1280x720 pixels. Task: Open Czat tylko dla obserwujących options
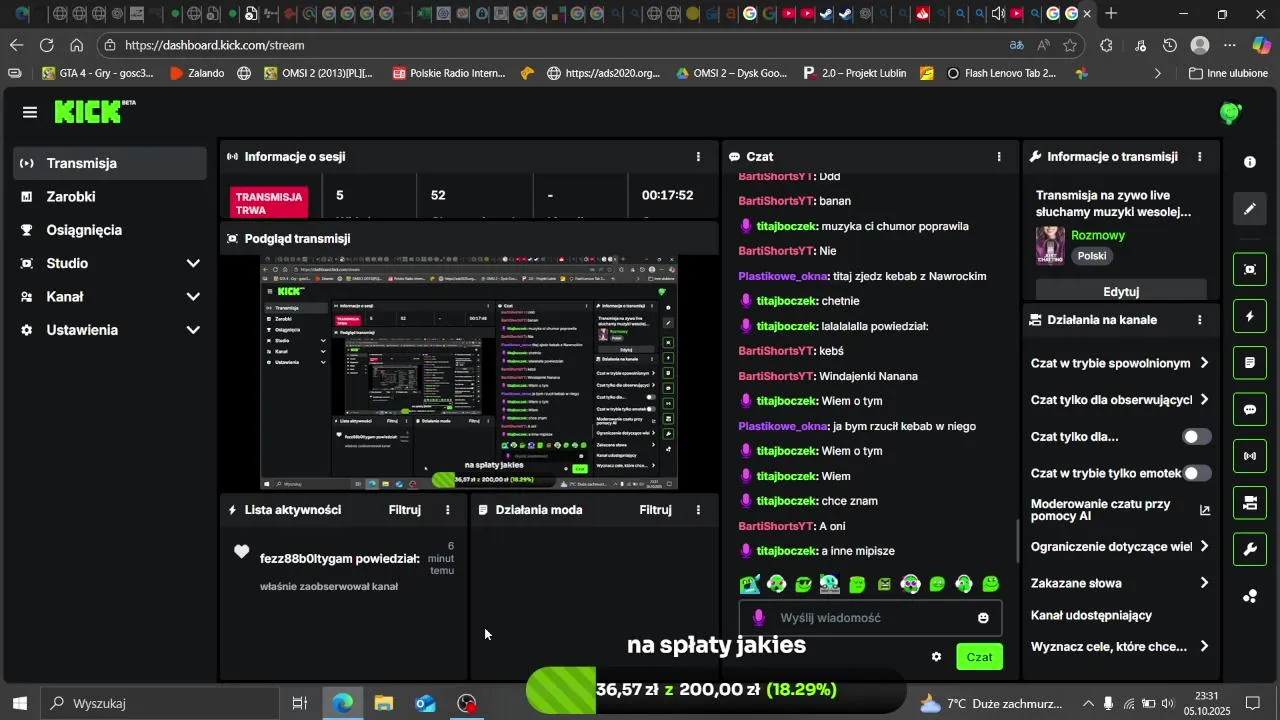click(x=1120, y=400)
